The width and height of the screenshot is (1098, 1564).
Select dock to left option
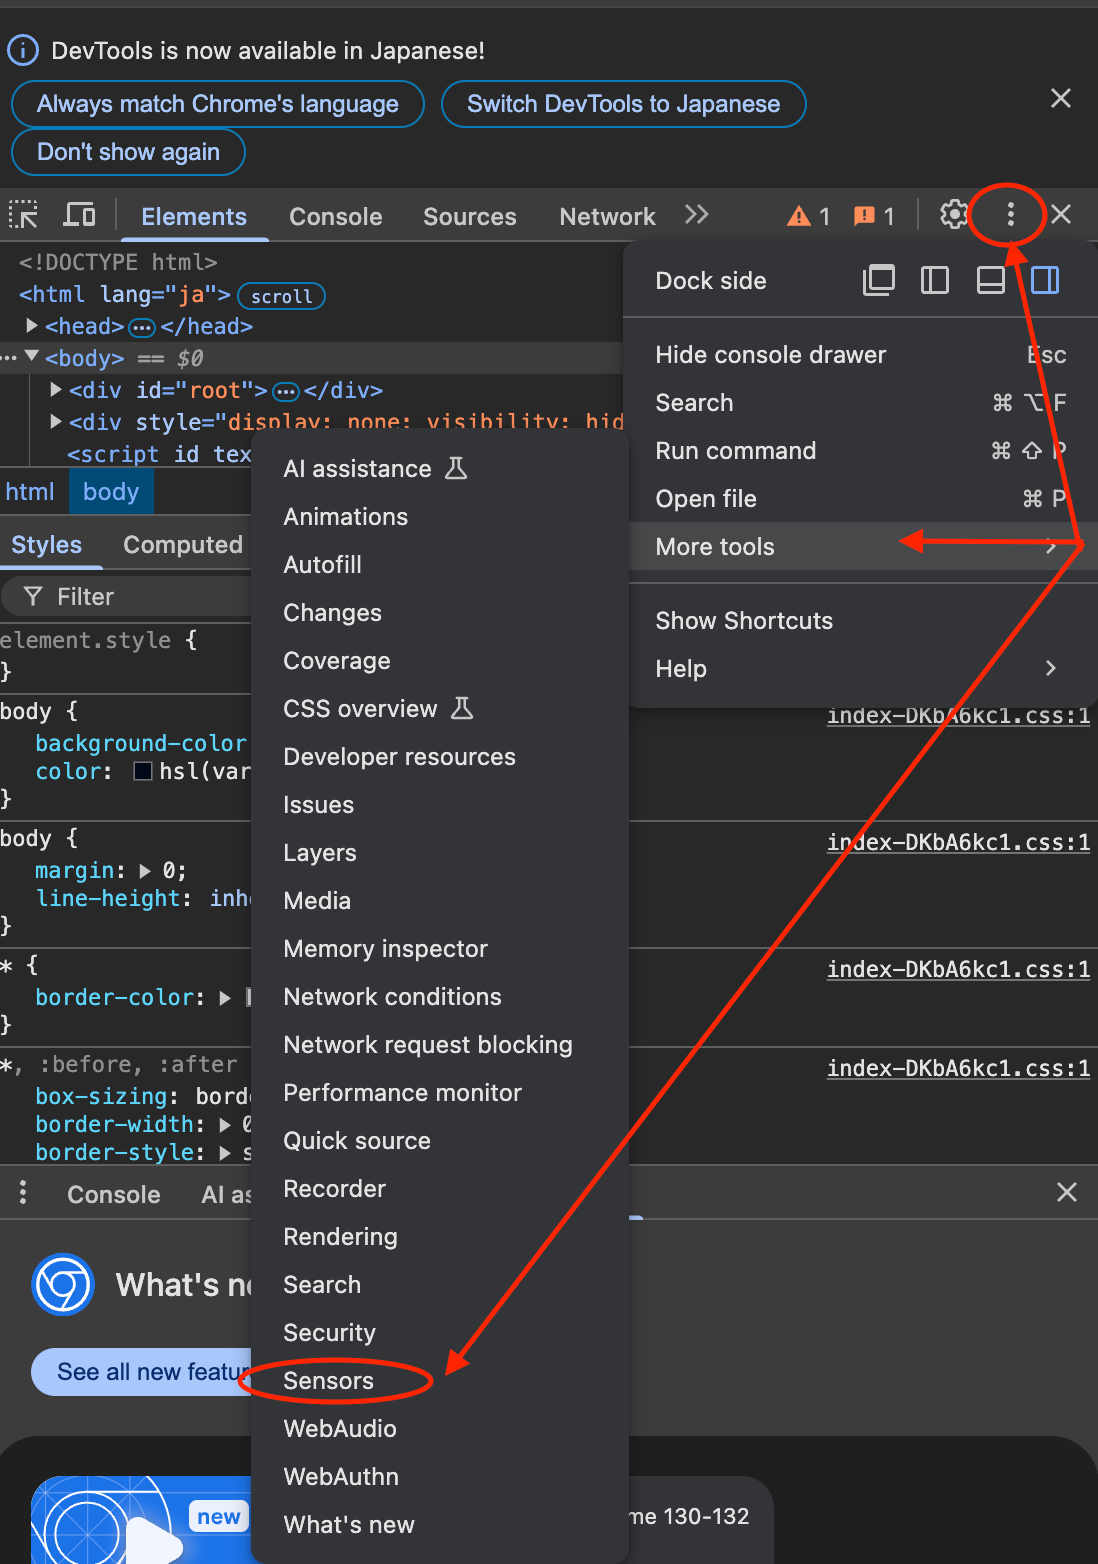[x=934, y=281]
